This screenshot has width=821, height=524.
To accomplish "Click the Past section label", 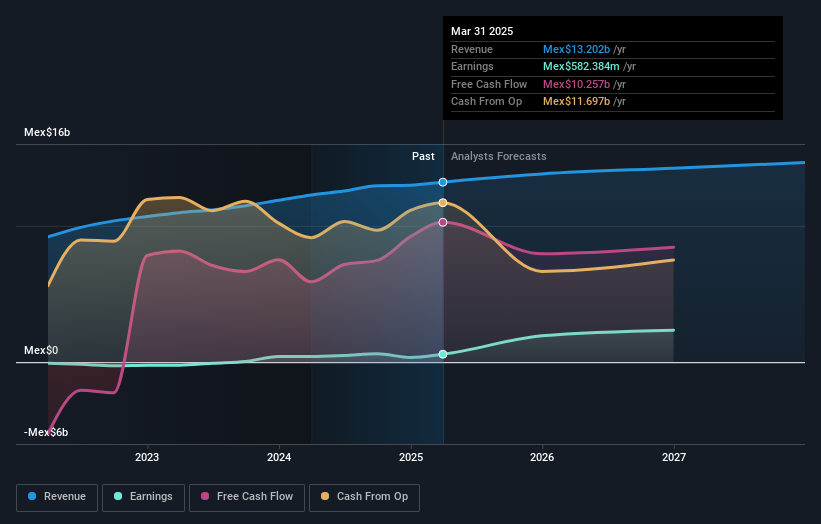I will (x=423, y=157).
